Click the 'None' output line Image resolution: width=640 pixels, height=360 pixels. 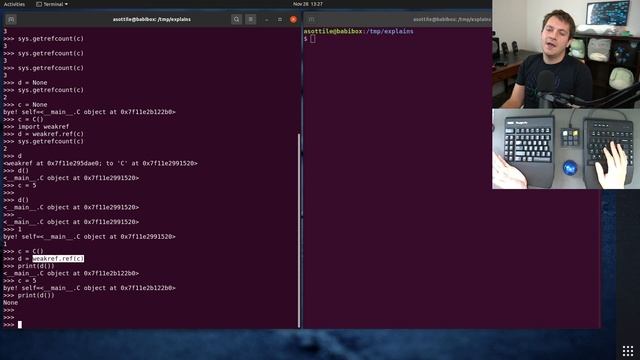11,303
